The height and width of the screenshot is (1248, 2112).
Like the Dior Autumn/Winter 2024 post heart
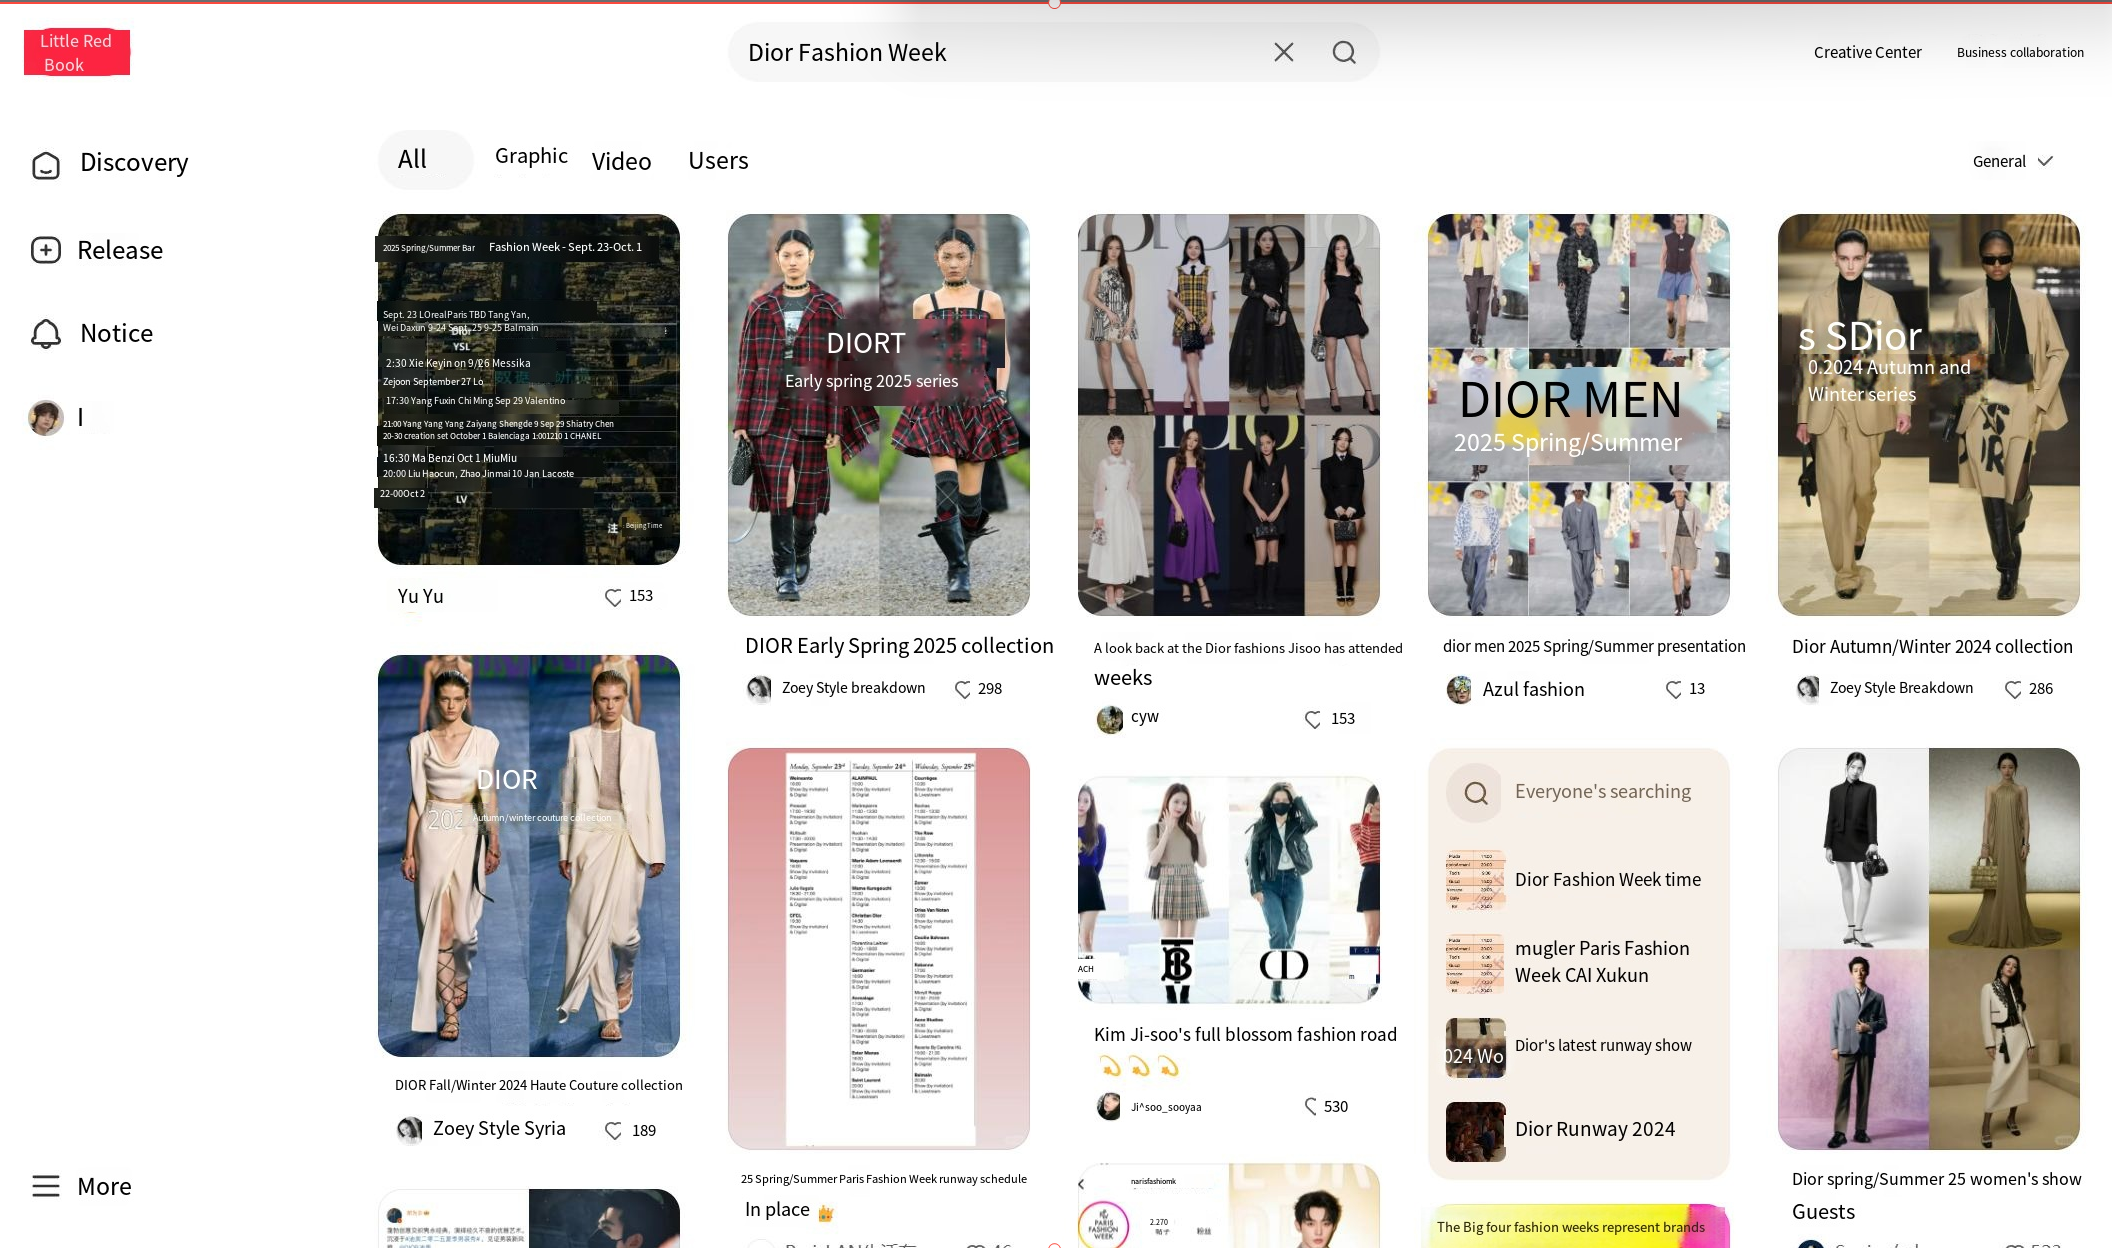[2013, 689]
